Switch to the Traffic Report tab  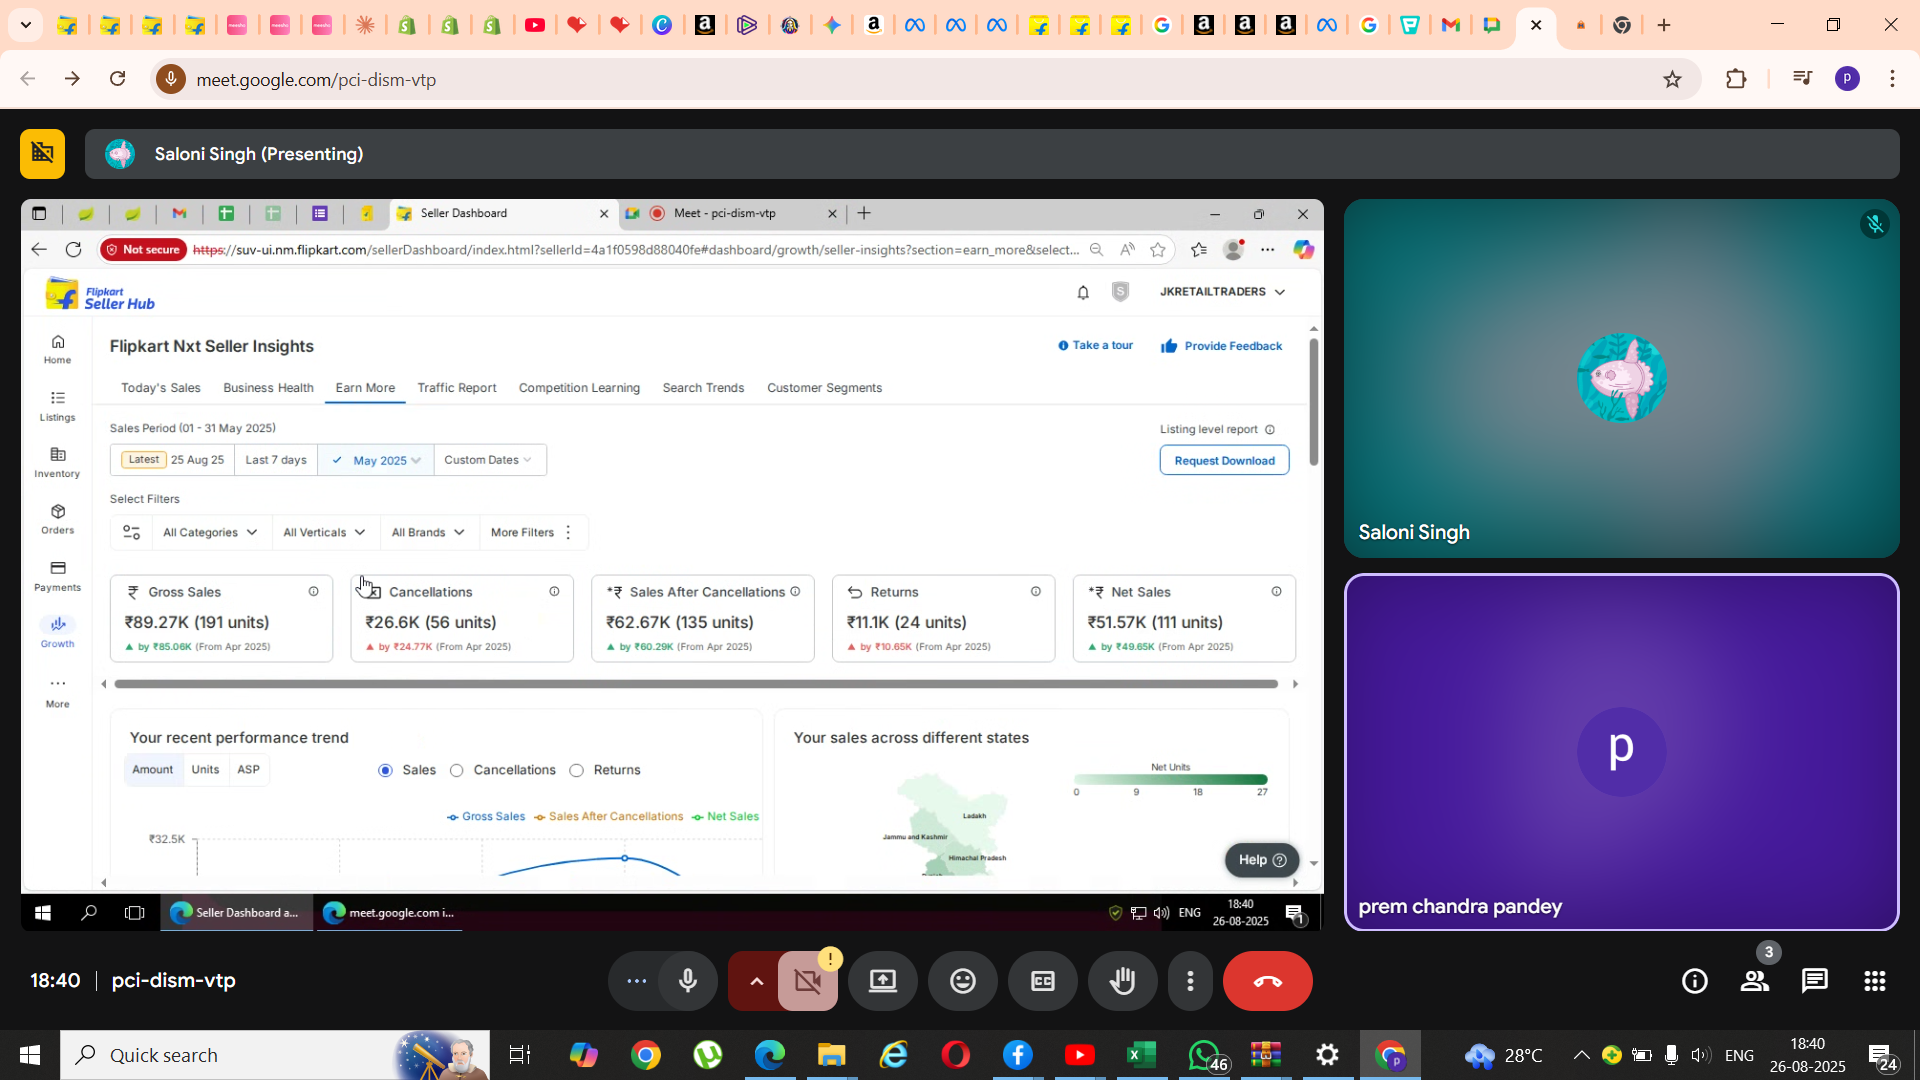coord(456,388)
